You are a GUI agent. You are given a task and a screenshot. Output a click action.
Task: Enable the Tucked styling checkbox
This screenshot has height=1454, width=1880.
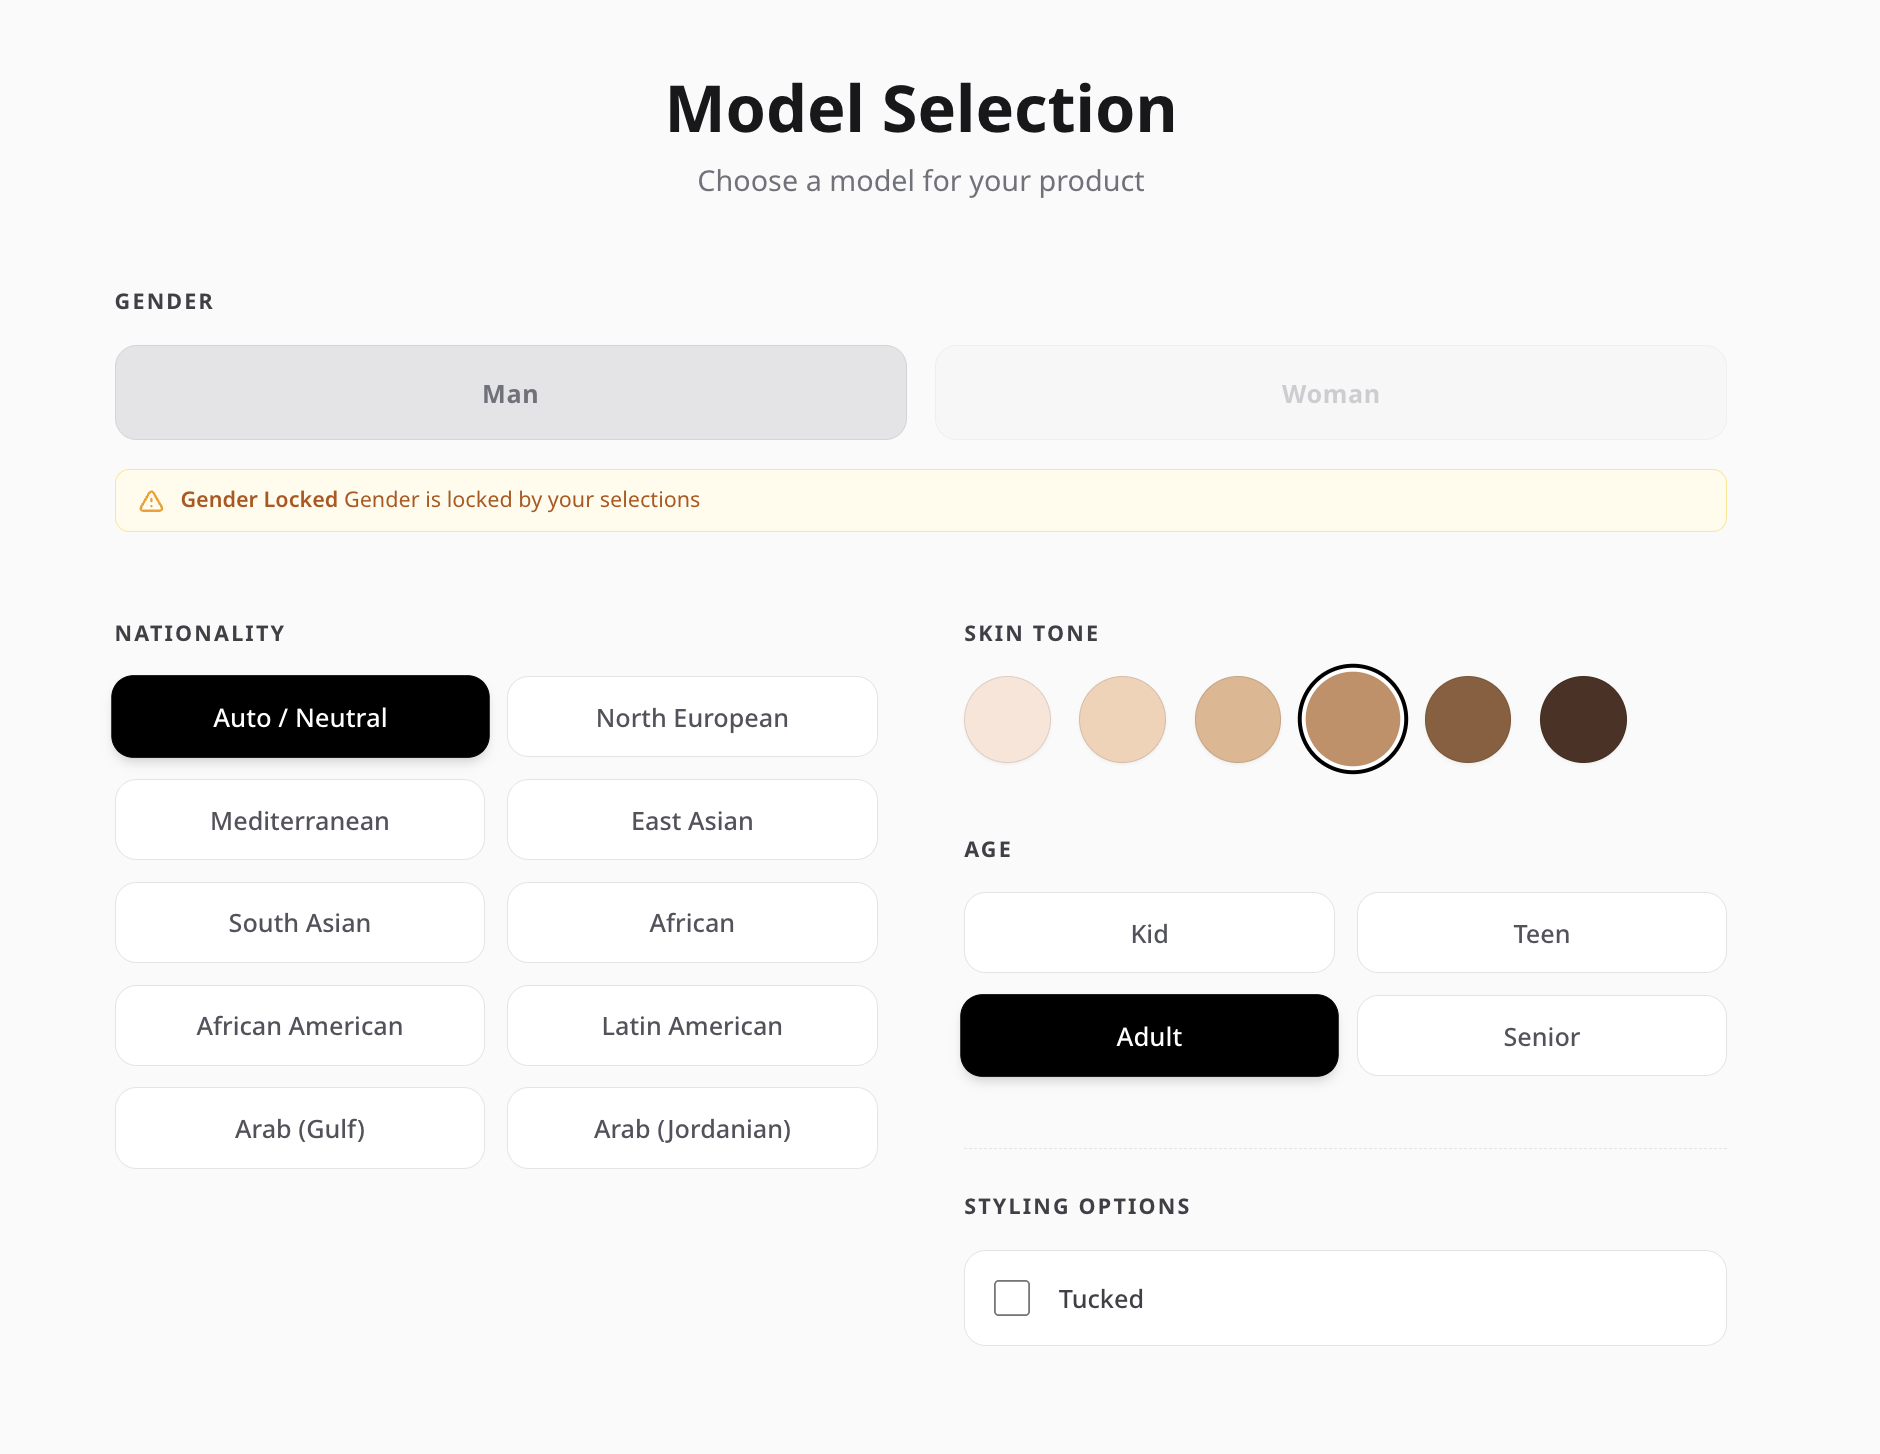coord(1012,1298)
